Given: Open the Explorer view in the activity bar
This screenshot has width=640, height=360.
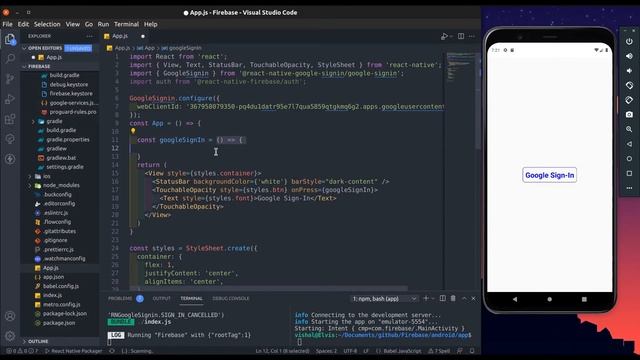Looking at the screenshot, I should coord(10,39).
